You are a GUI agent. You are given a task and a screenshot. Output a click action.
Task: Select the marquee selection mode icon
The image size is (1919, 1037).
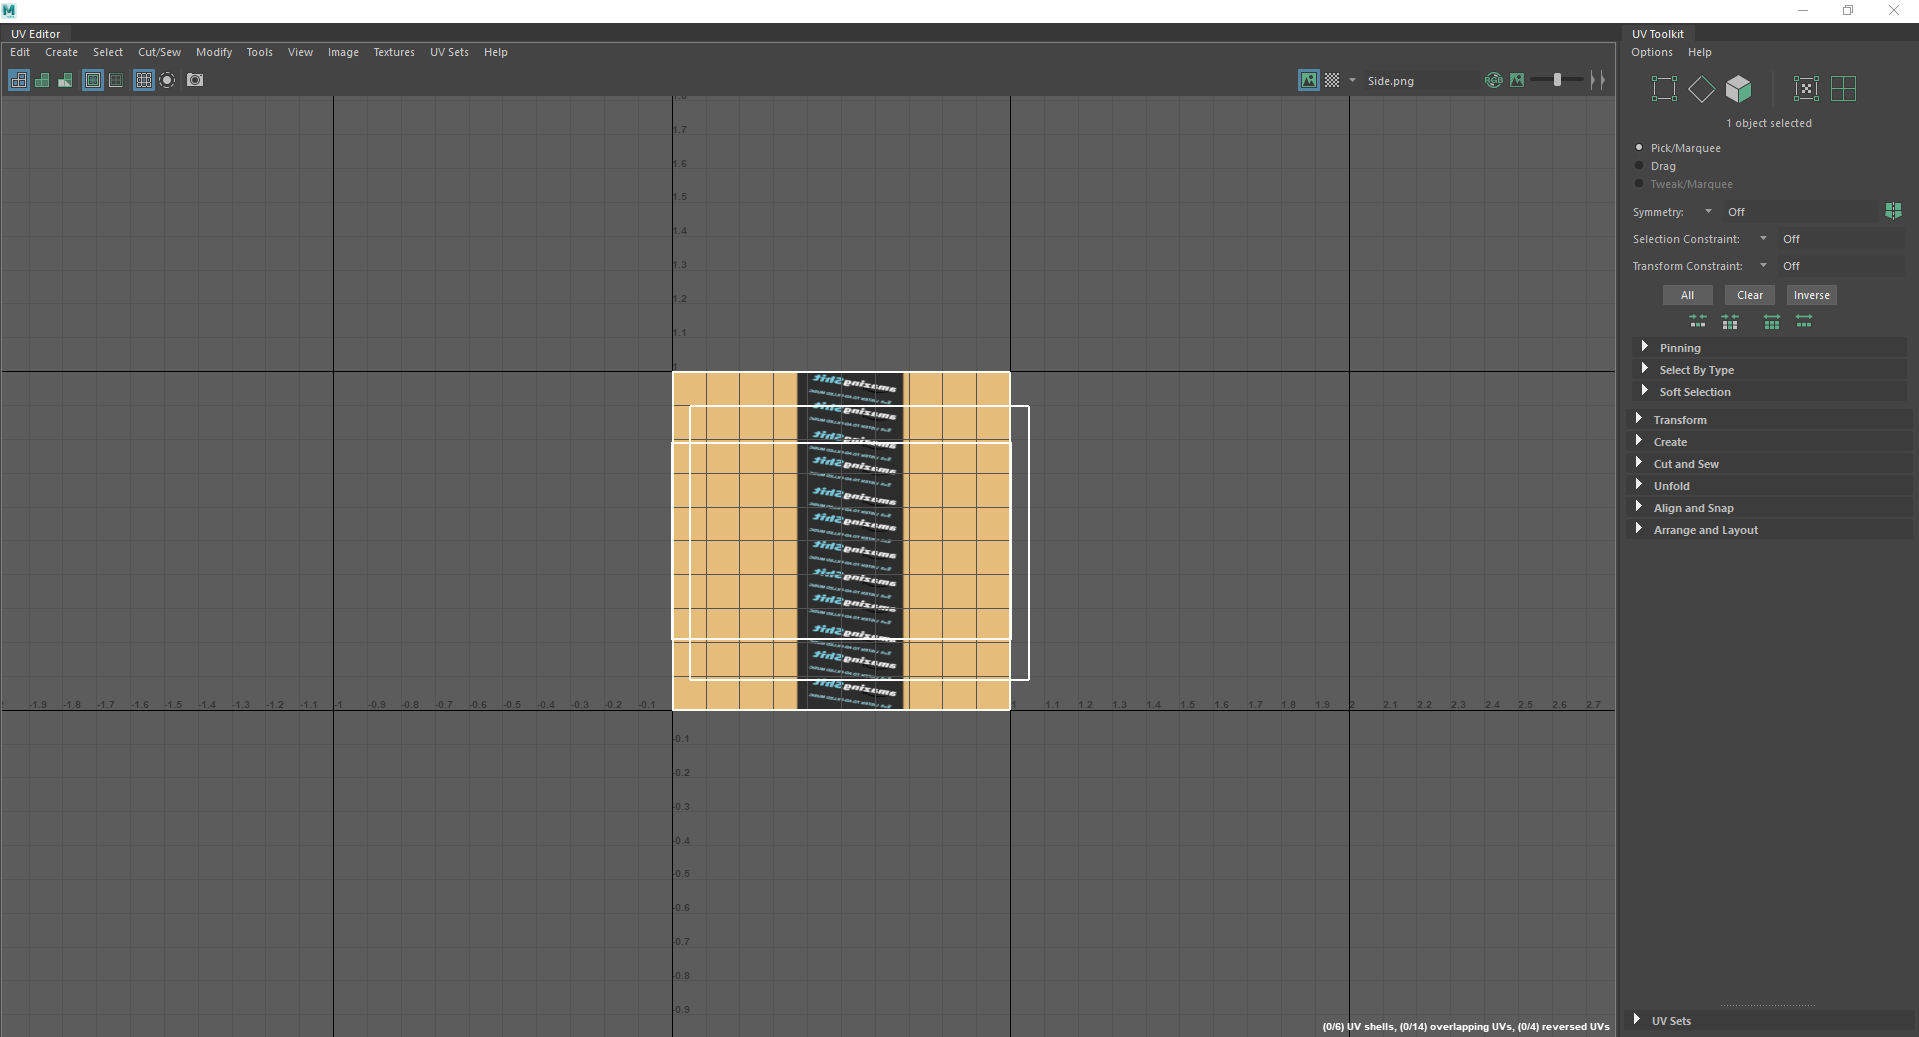(1663, 88)
